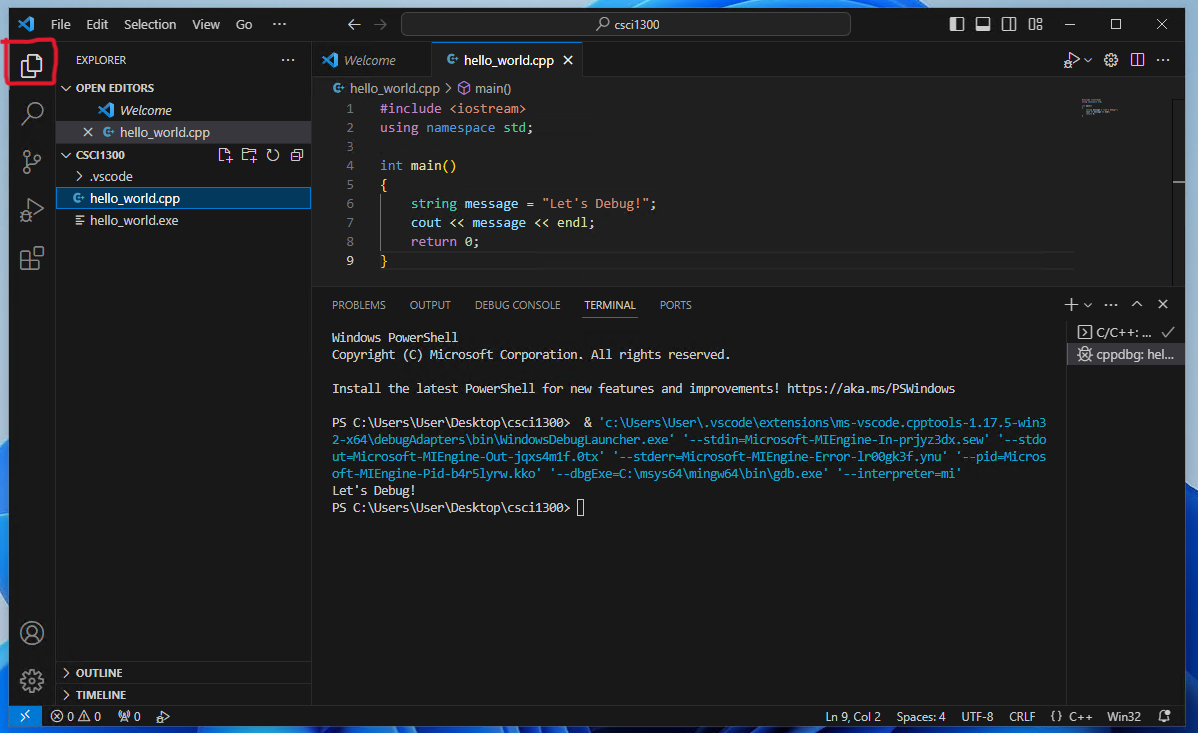Viewport: 1198px width, 733px height.
Task: Open the new terminal launch profile dropdown
Action: [x=1088, y=305]
